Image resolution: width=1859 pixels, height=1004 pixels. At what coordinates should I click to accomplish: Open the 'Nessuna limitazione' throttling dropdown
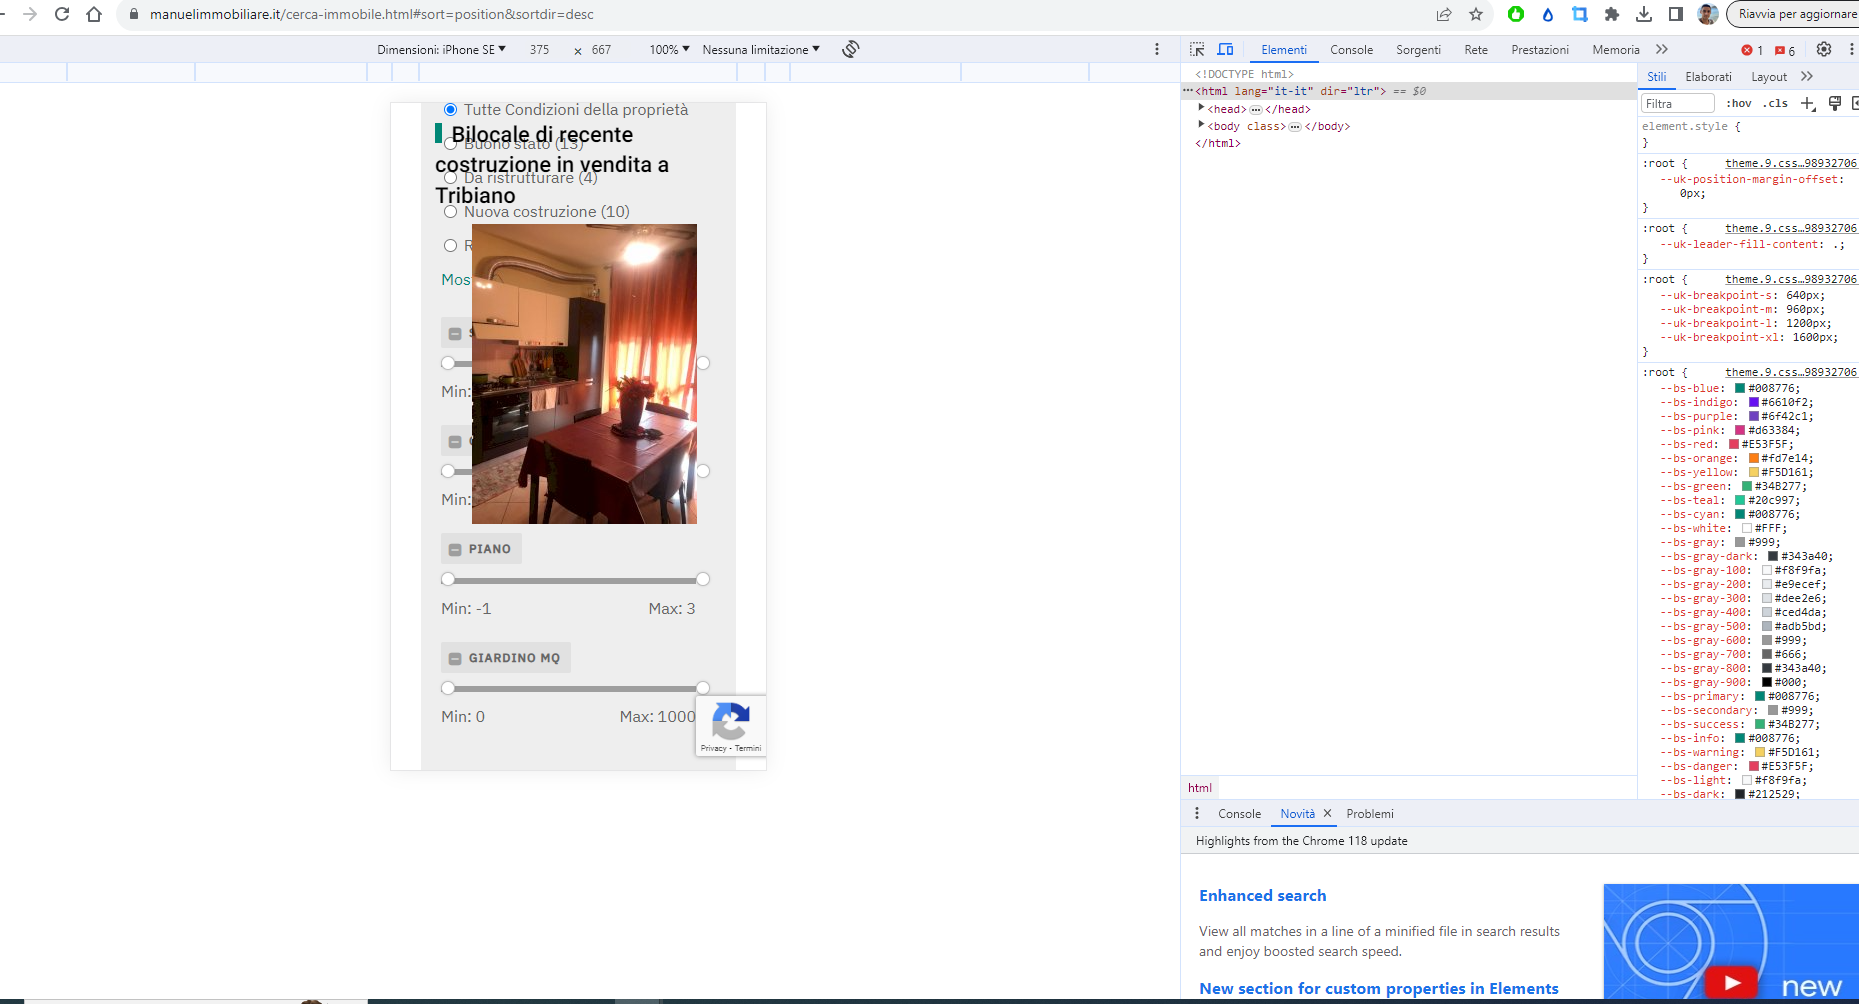click(x=760, y=49)
